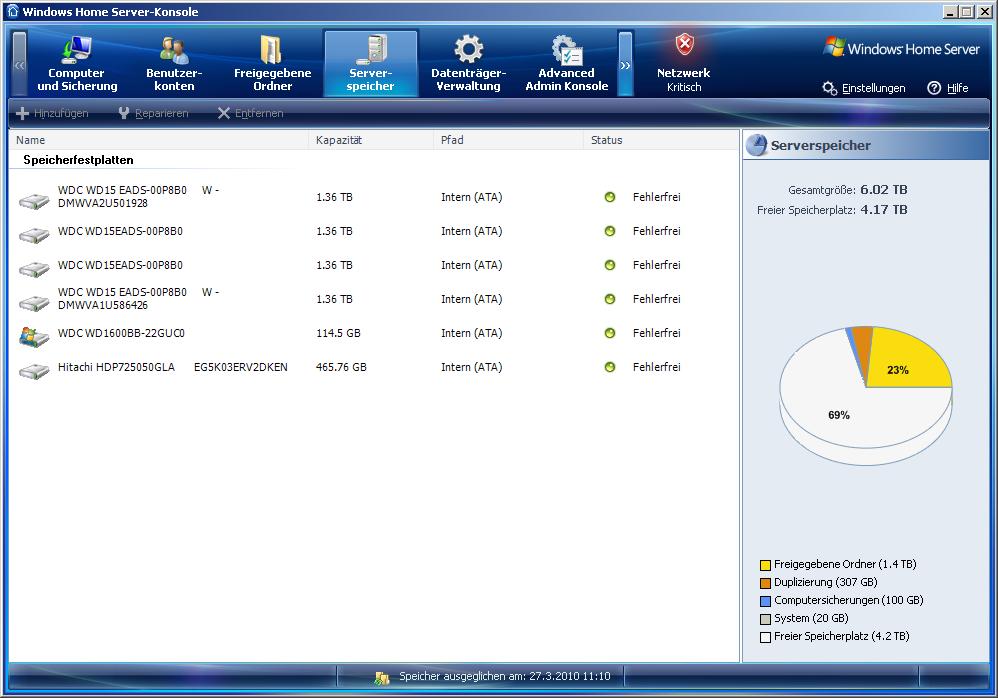Open Advanced Admin Konsole tab
Image resolution: width=998 pixels, height=698 pixels.
pyautogui.click(x=566, y=64)
